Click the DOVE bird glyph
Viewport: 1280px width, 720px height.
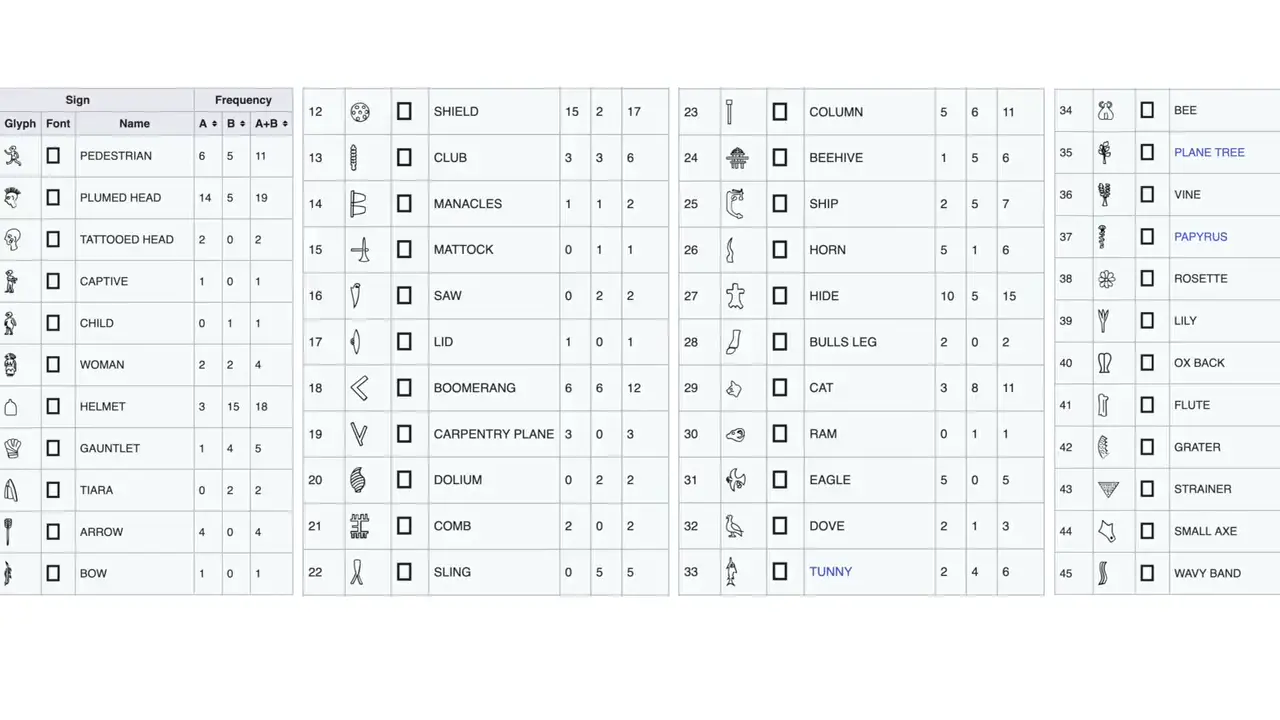(736, 526)
